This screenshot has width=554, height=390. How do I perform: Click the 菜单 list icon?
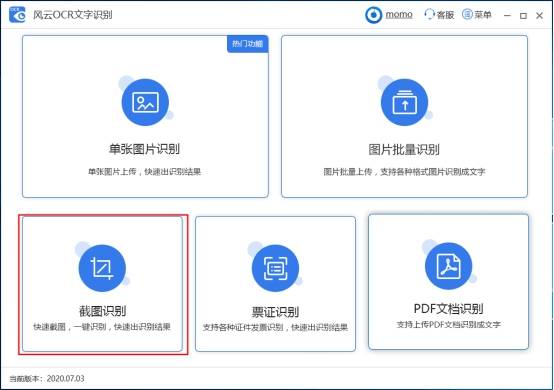tap(467, 14)
